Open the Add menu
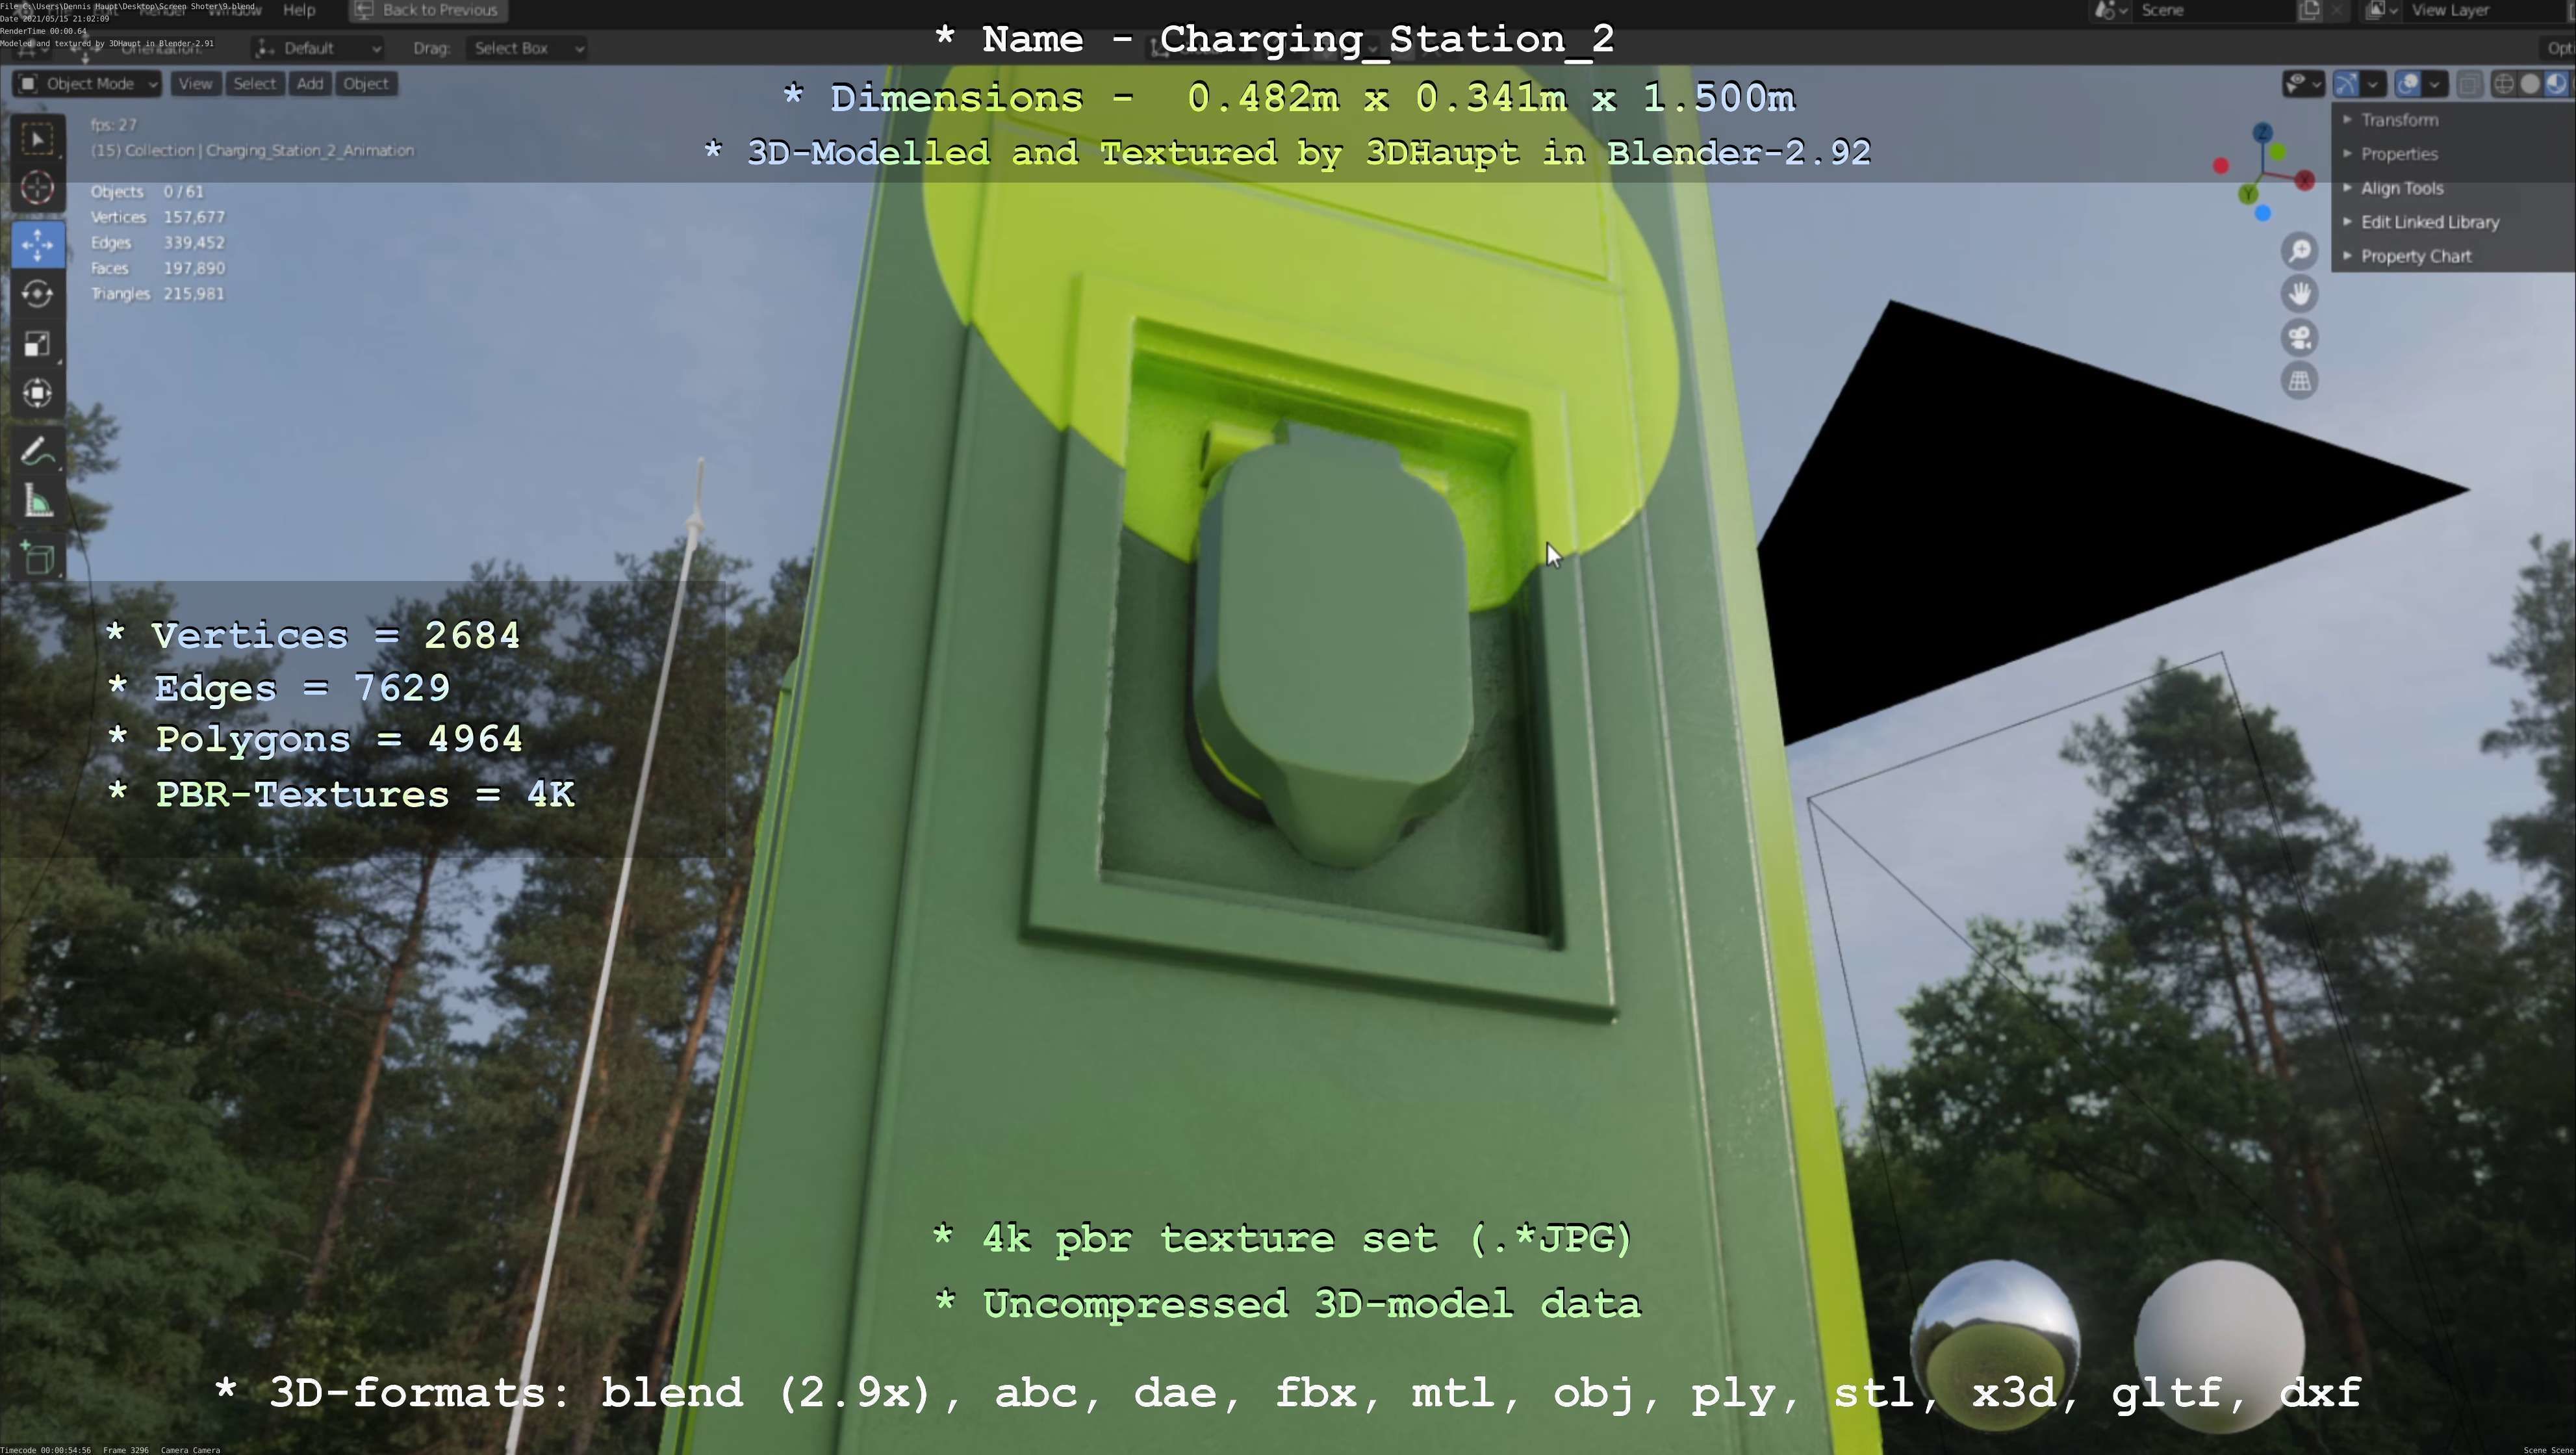This screenshot has width=2576, height=1455. pyautogui.click(x=310, y=84)
